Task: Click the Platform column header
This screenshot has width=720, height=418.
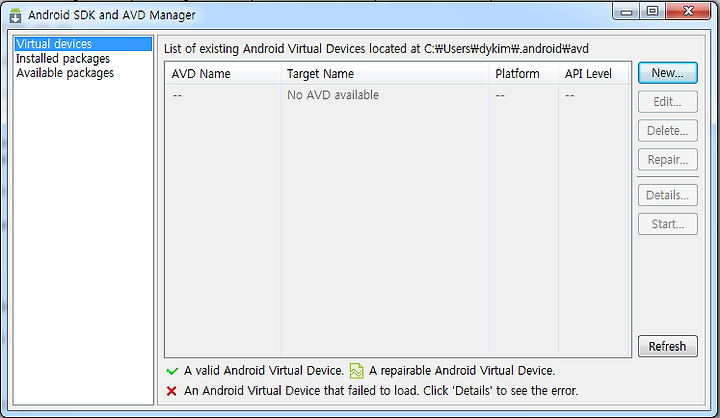Action: (524, 73)
